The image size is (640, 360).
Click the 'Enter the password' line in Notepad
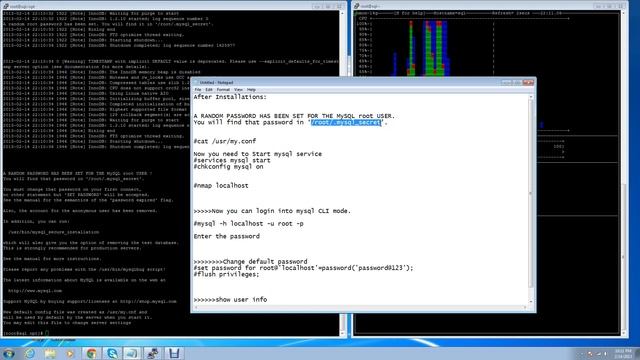(x=227, y=236)
